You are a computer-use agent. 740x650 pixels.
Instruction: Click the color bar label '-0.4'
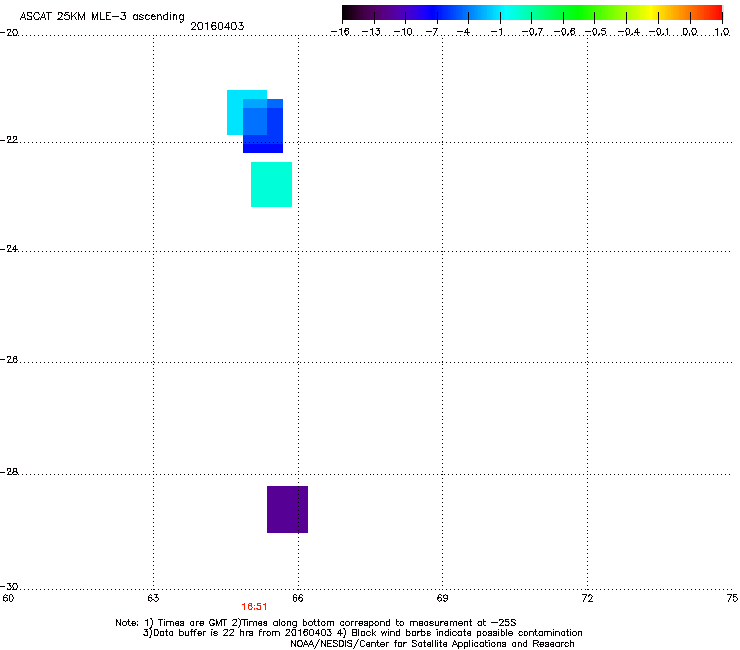pyautogui.click(x=629, y=32)
